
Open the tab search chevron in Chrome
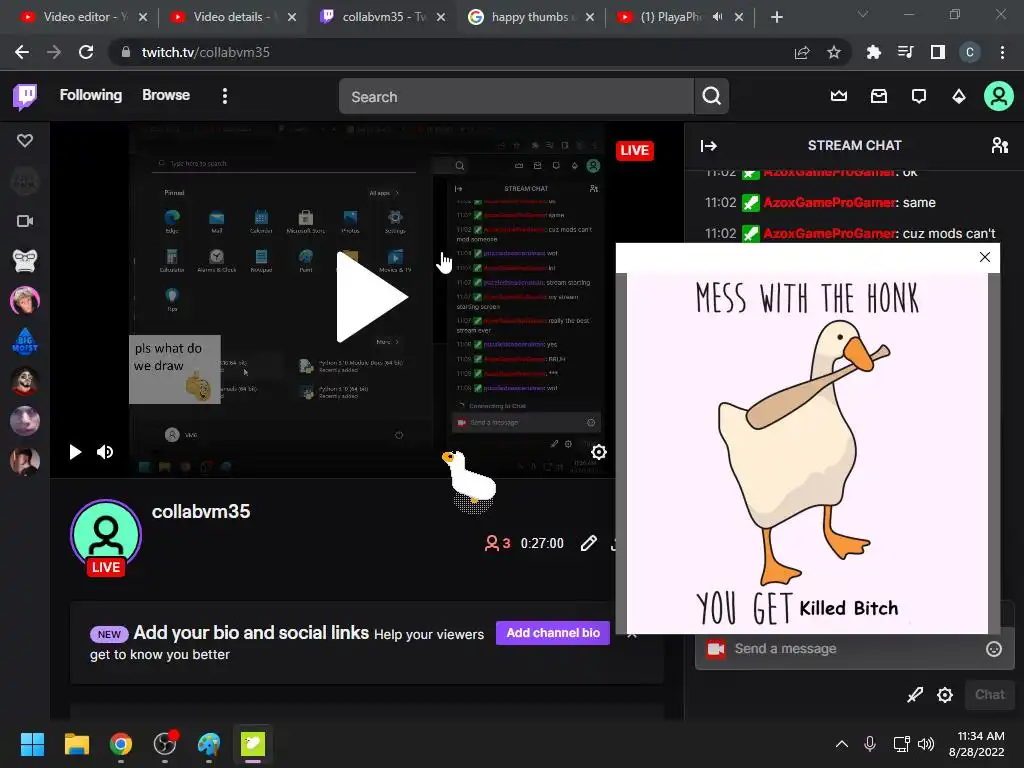863,14
